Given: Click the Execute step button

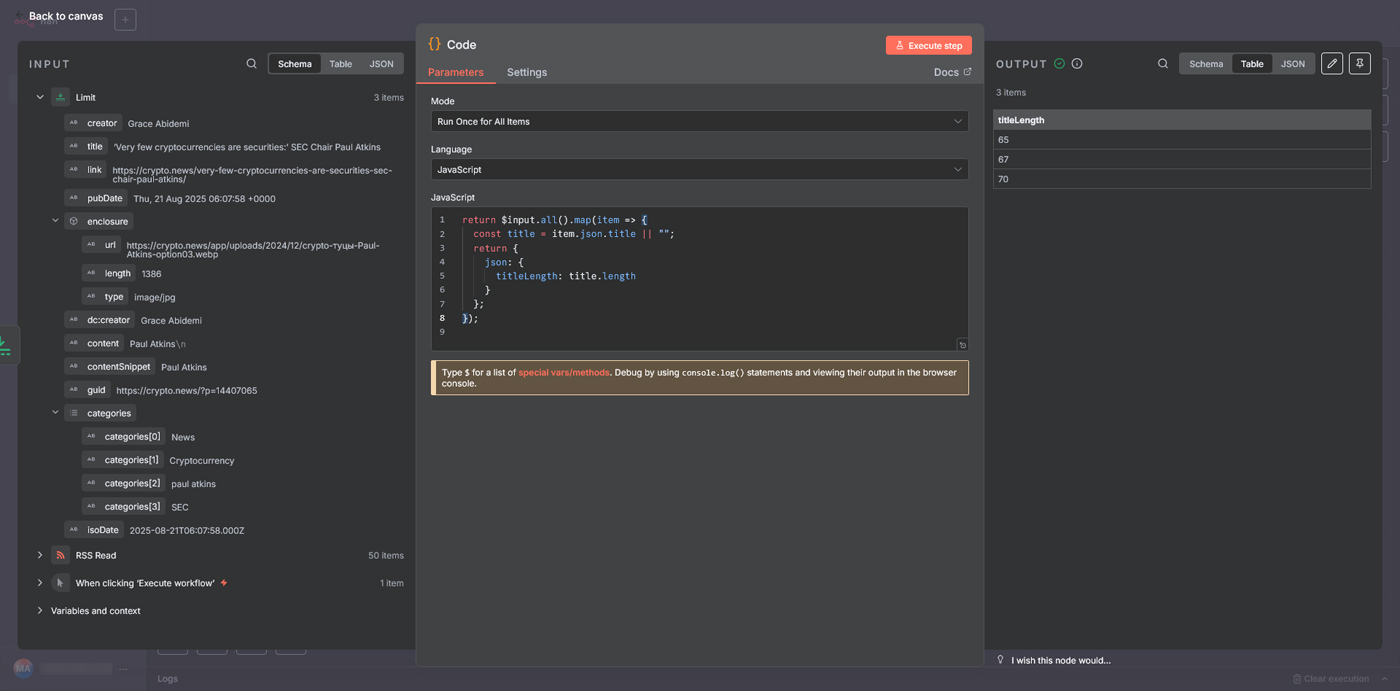Looking at the screenshot, I should coord(928,45).
